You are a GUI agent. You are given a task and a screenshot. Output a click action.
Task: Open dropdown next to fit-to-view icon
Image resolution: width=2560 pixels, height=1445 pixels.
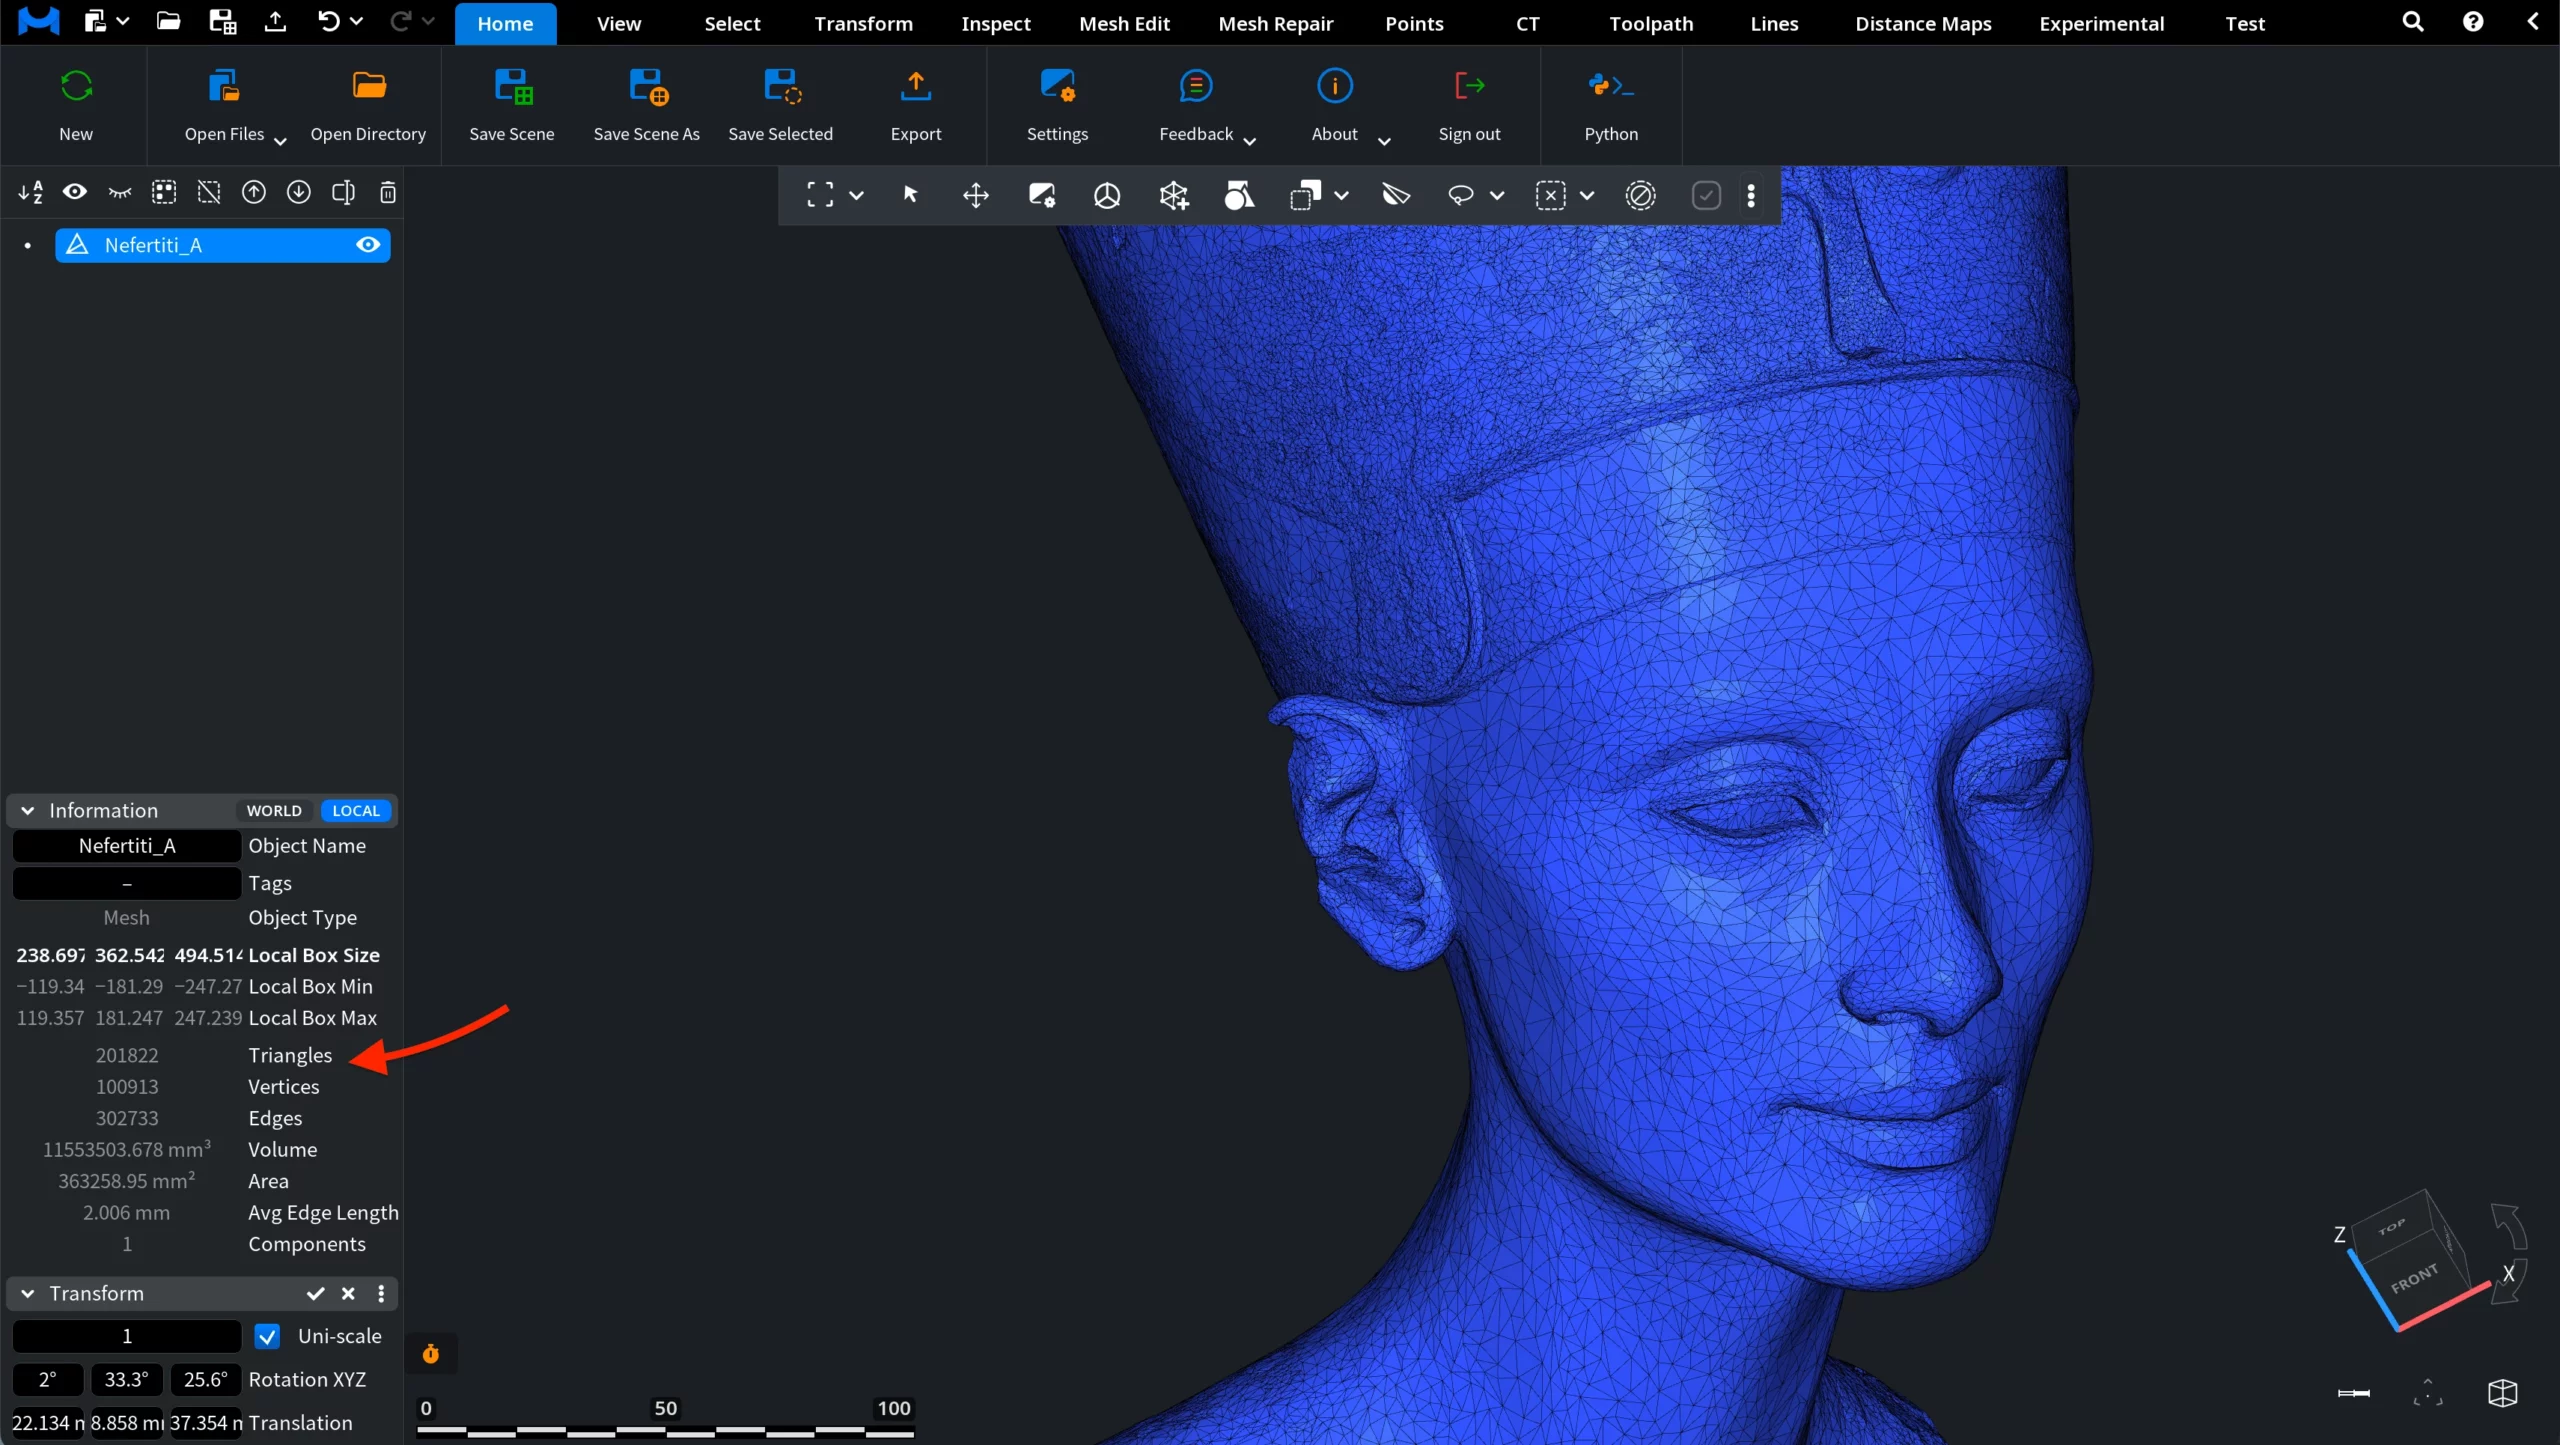(856, 195)
